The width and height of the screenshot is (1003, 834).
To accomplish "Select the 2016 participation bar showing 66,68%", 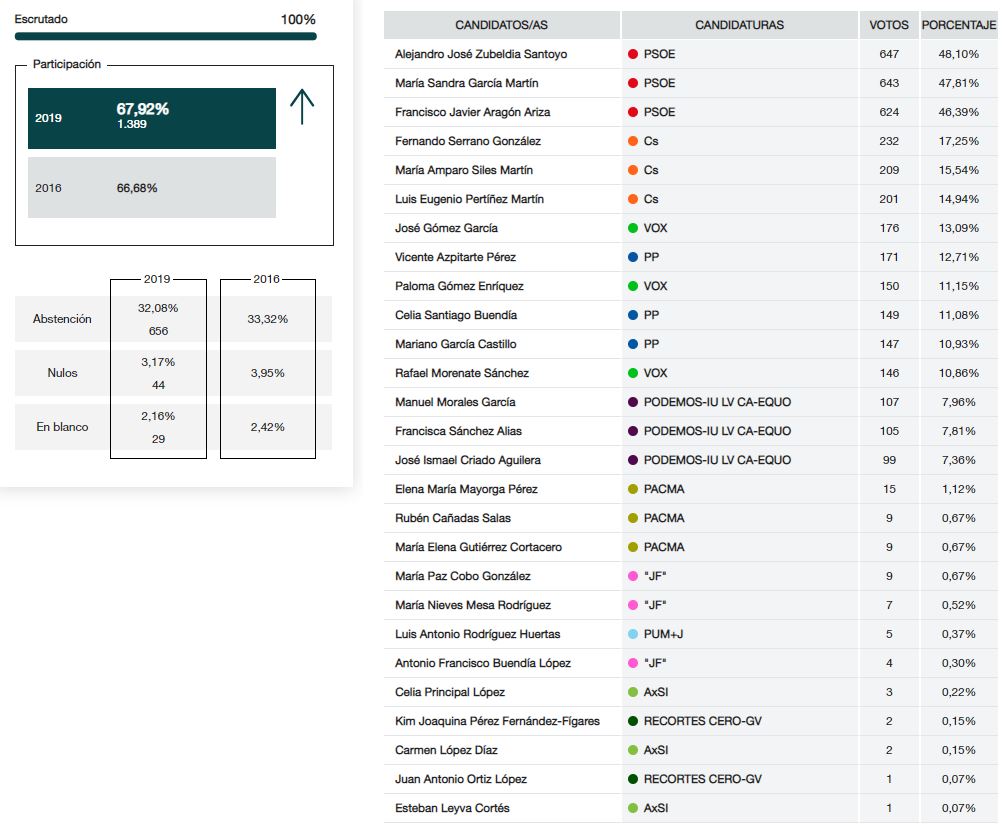I will [151, 188].
